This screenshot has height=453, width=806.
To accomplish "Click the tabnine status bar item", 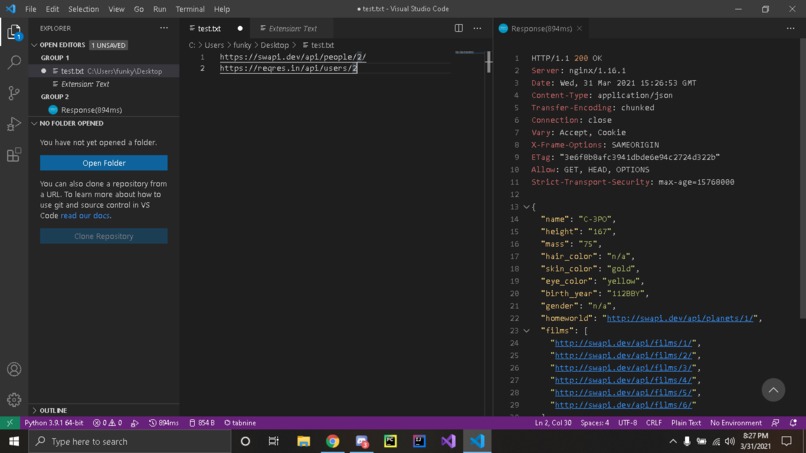I will pos(240,423).
